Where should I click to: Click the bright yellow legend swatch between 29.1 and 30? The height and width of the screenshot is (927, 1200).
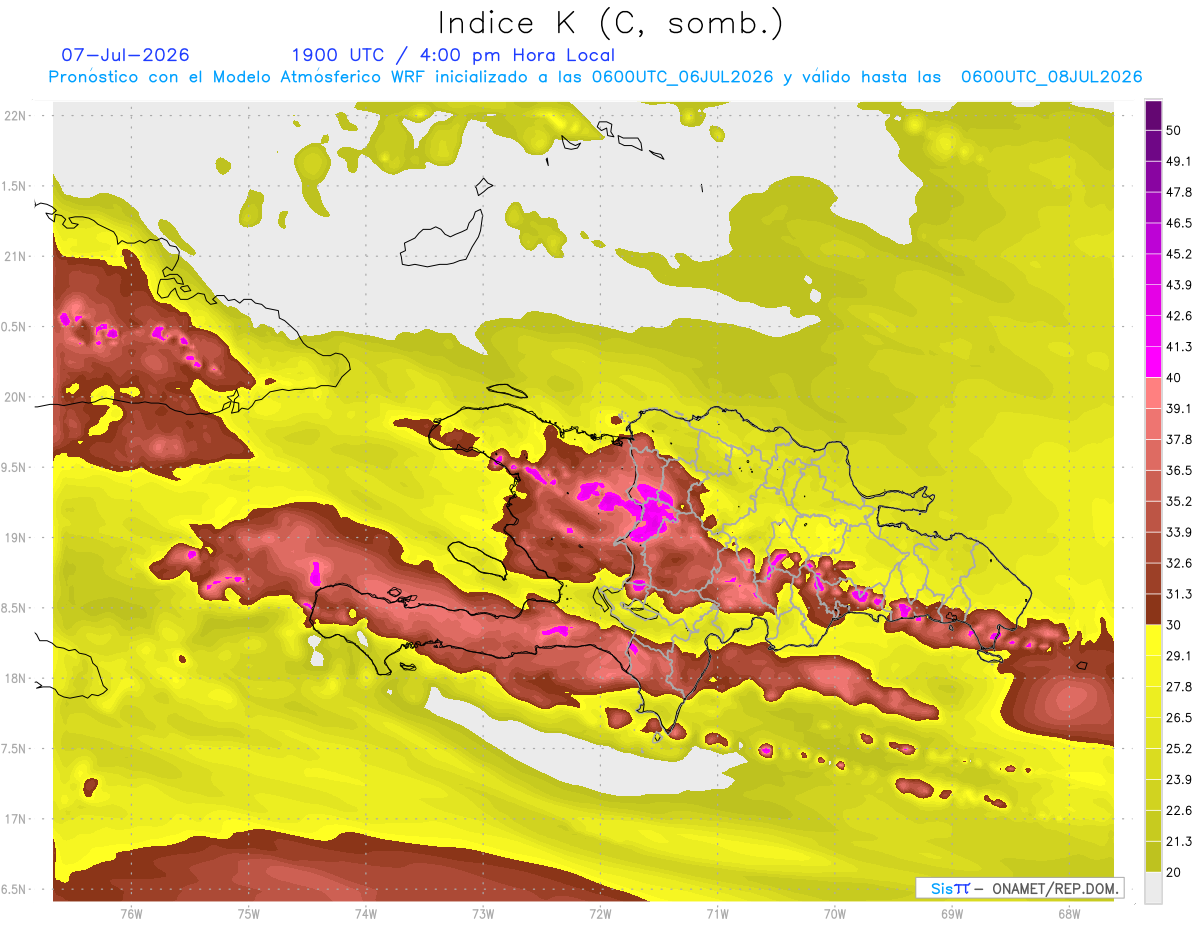click(1153, 639)
